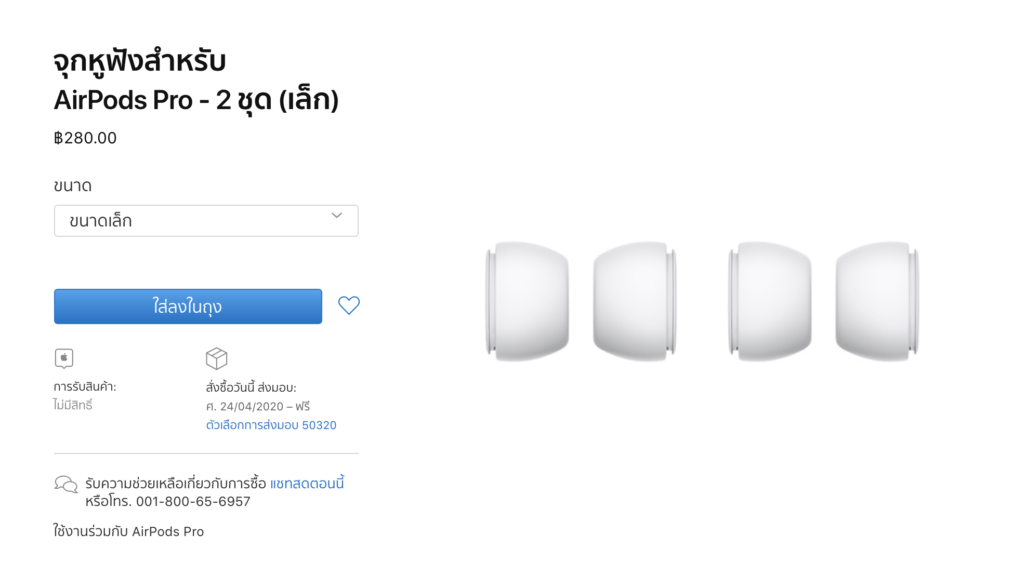
Task: Click the delivery date 24/04/2020 text
Action: click(x=251, y=406)
